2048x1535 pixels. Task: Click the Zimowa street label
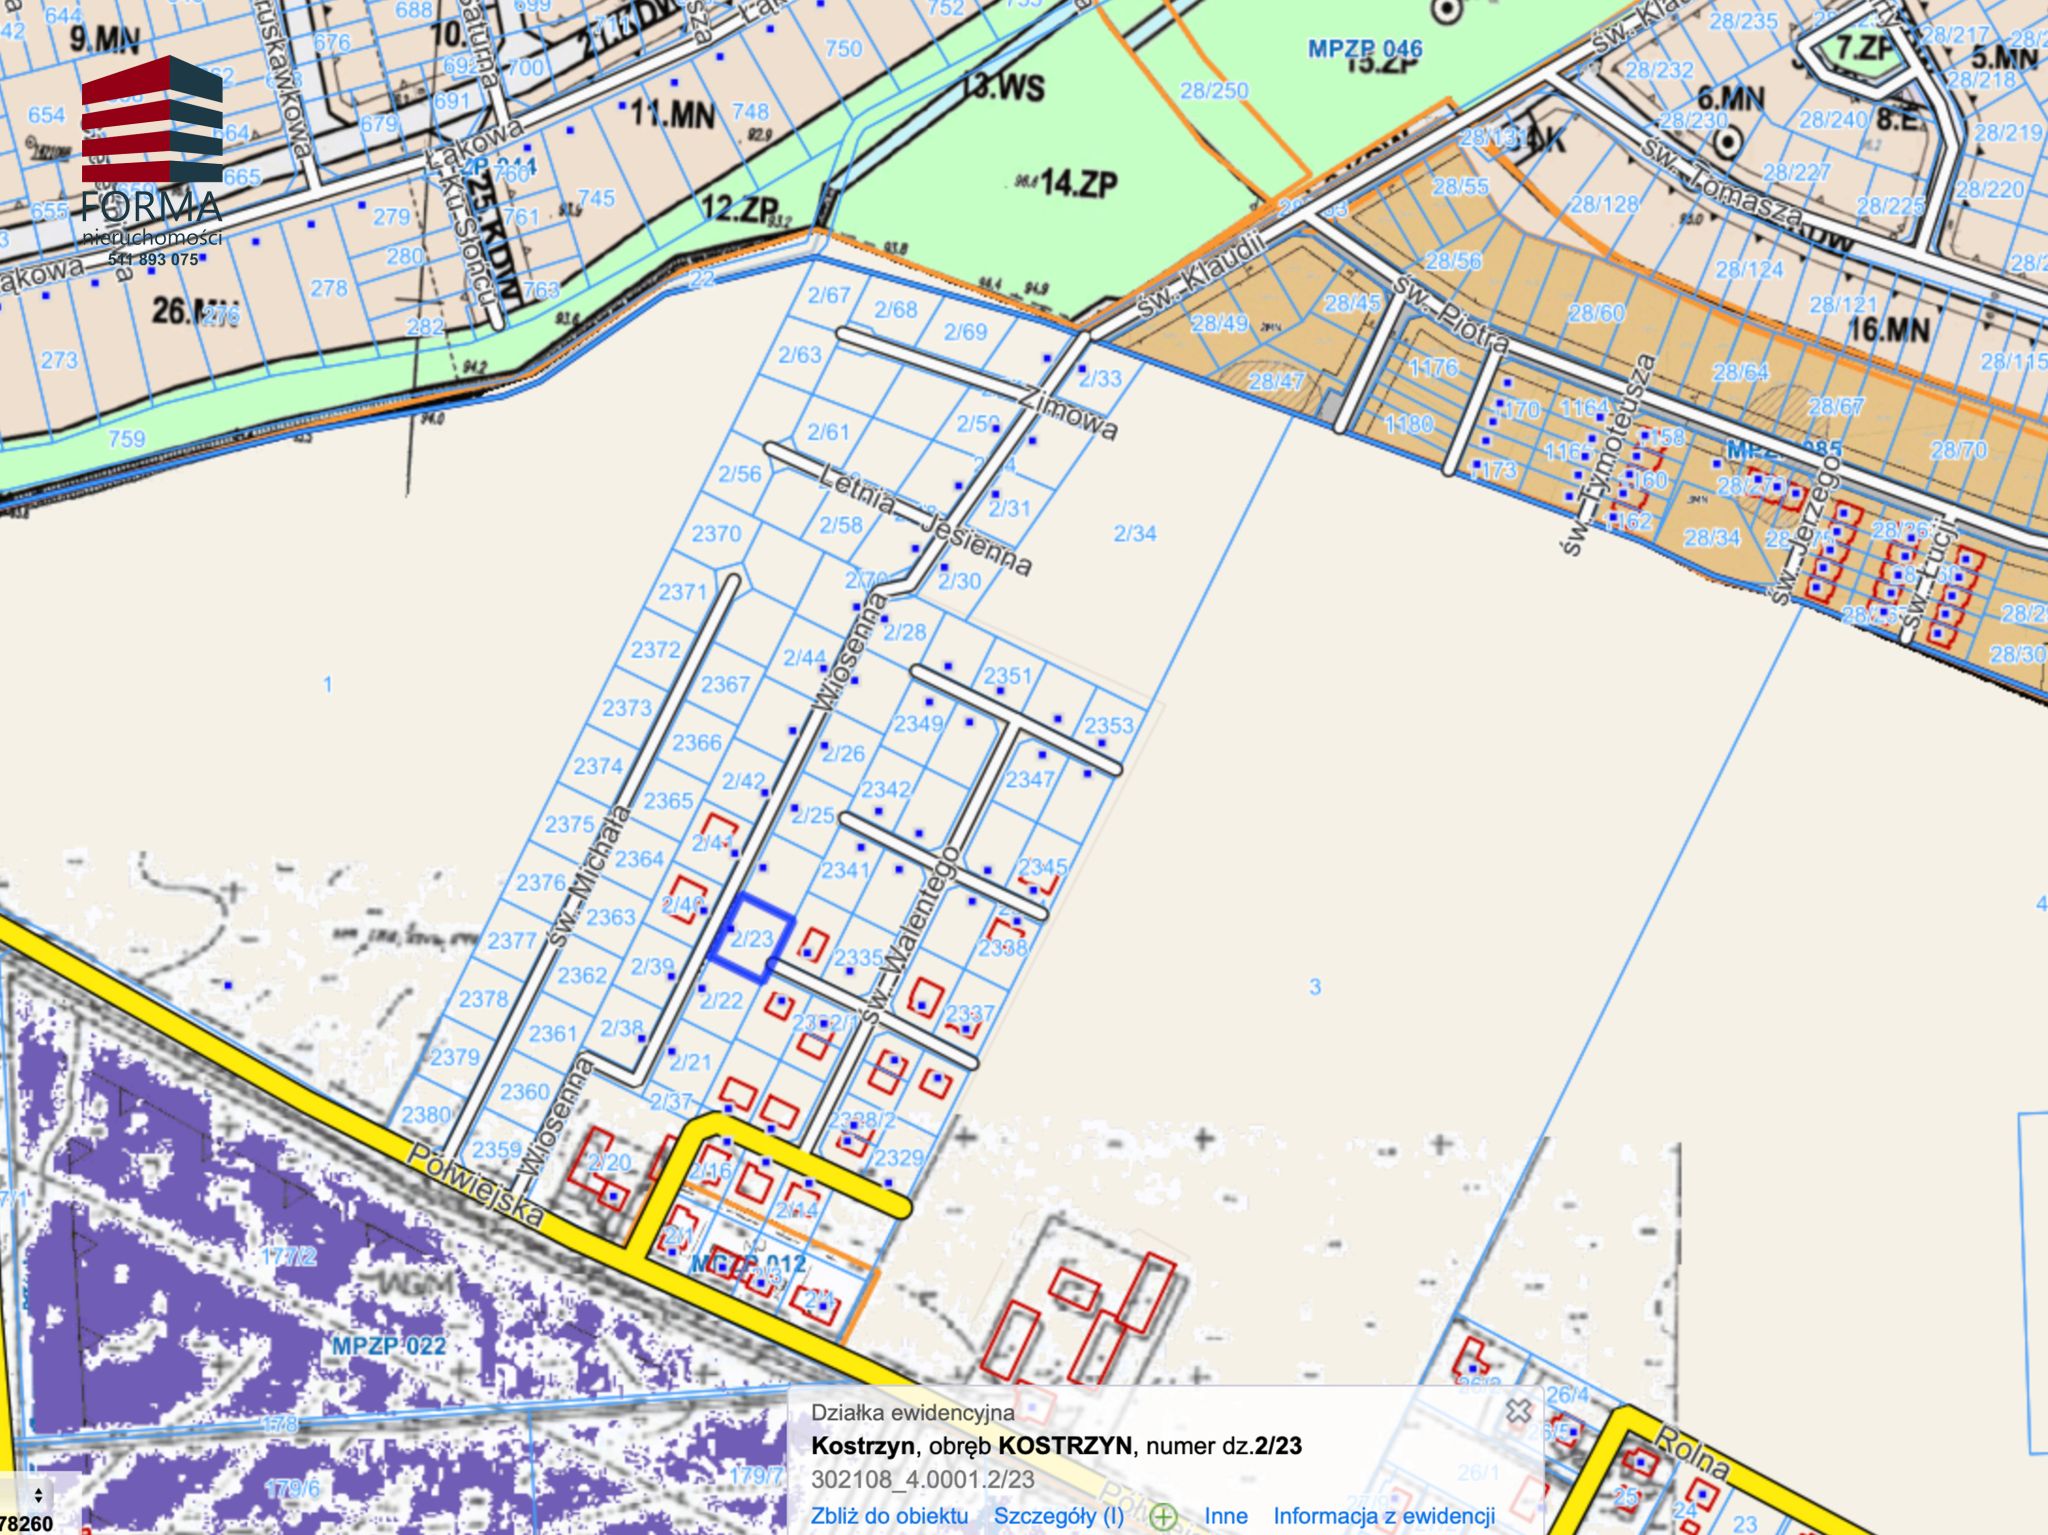[1066, 412]
